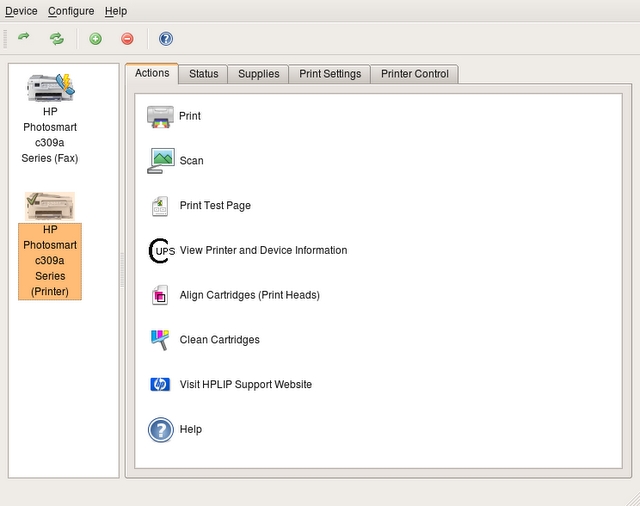640x506 pixels.
Task: Click the Print action printer icon
Action: [x=160, y=117]
